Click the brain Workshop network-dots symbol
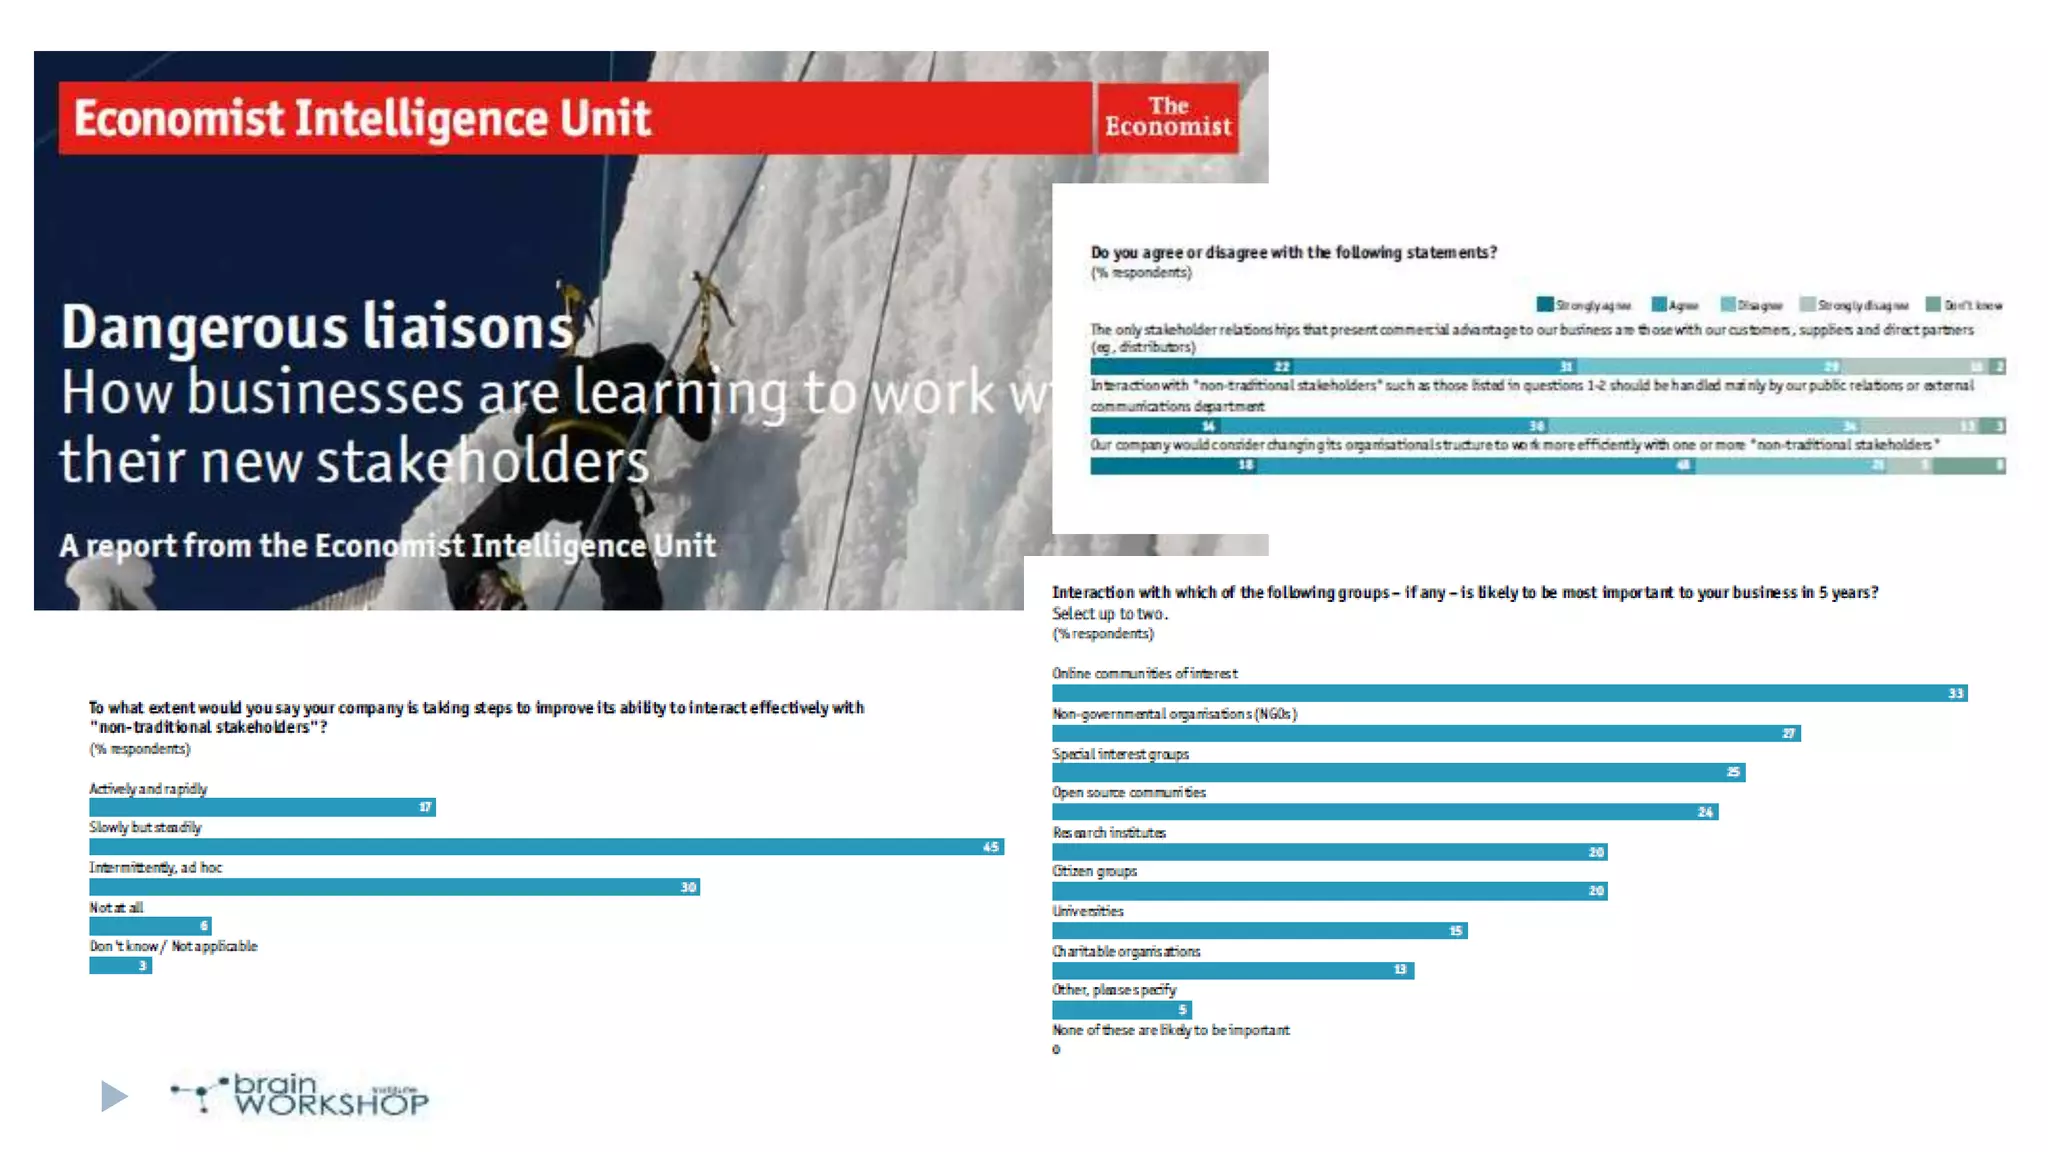The image size is (2048, 1152). (198, 1092)
